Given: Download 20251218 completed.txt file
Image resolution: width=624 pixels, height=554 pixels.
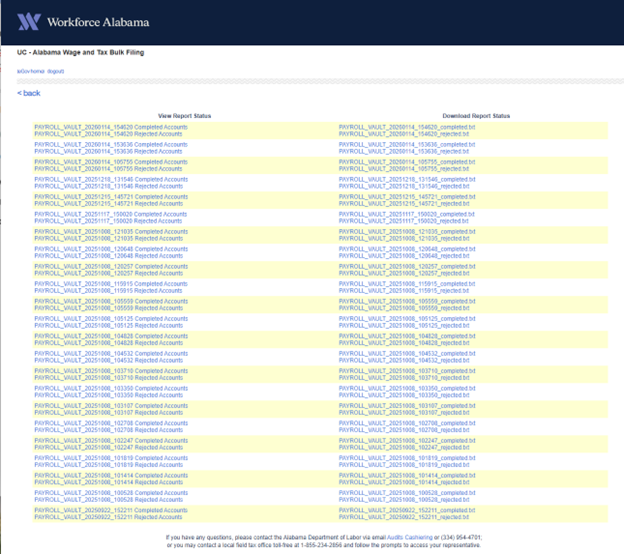Looking at the screenshot, I should (x=407, y=179).
